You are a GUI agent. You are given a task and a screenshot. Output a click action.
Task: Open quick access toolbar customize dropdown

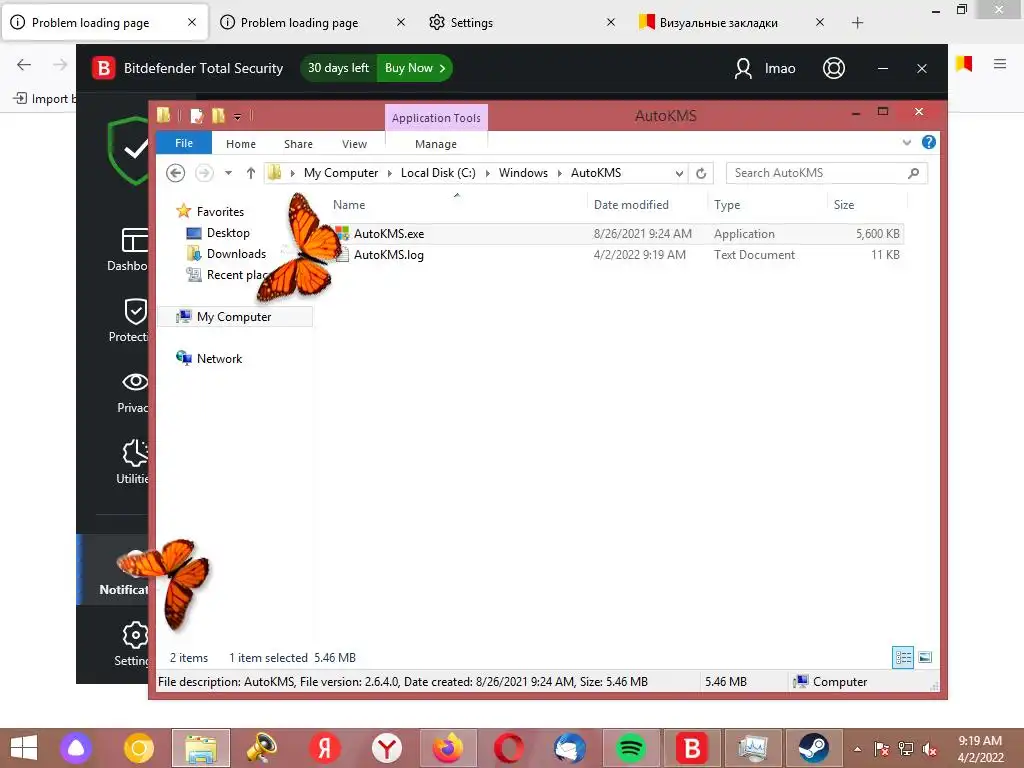(238, 117)
